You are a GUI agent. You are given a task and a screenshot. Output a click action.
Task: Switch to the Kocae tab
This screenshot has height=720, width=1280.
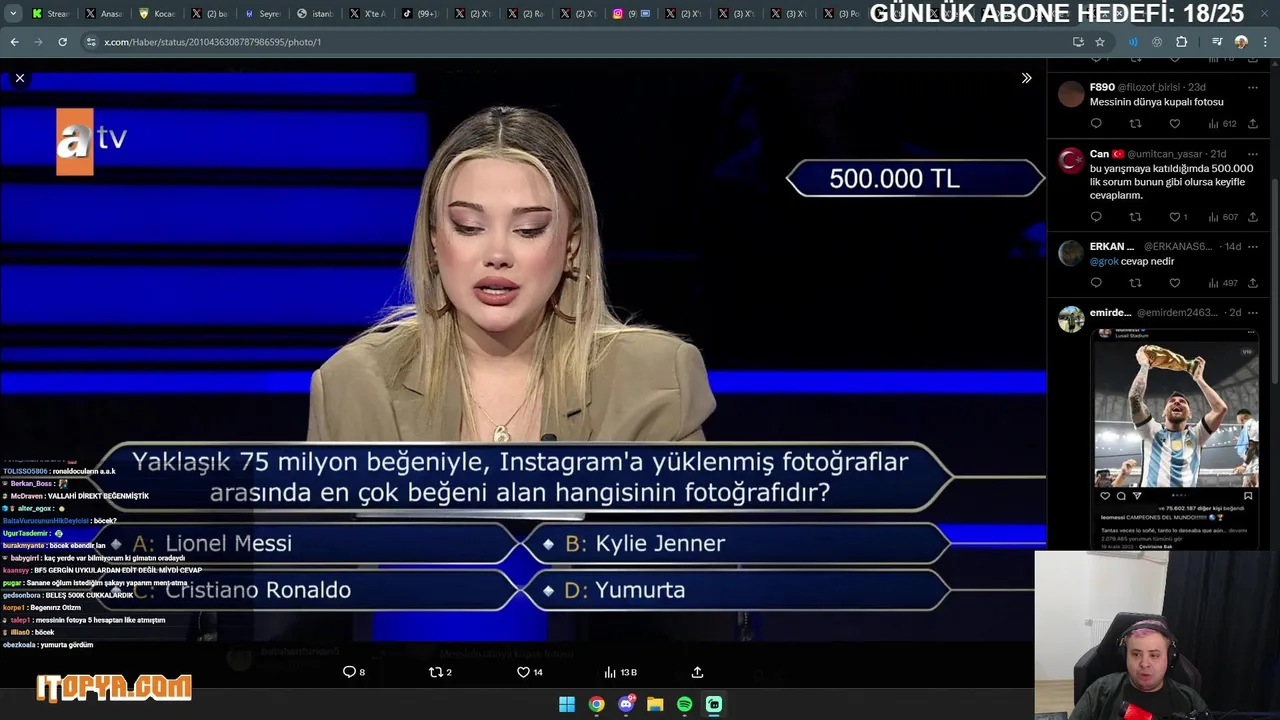(x=157, y=14)
